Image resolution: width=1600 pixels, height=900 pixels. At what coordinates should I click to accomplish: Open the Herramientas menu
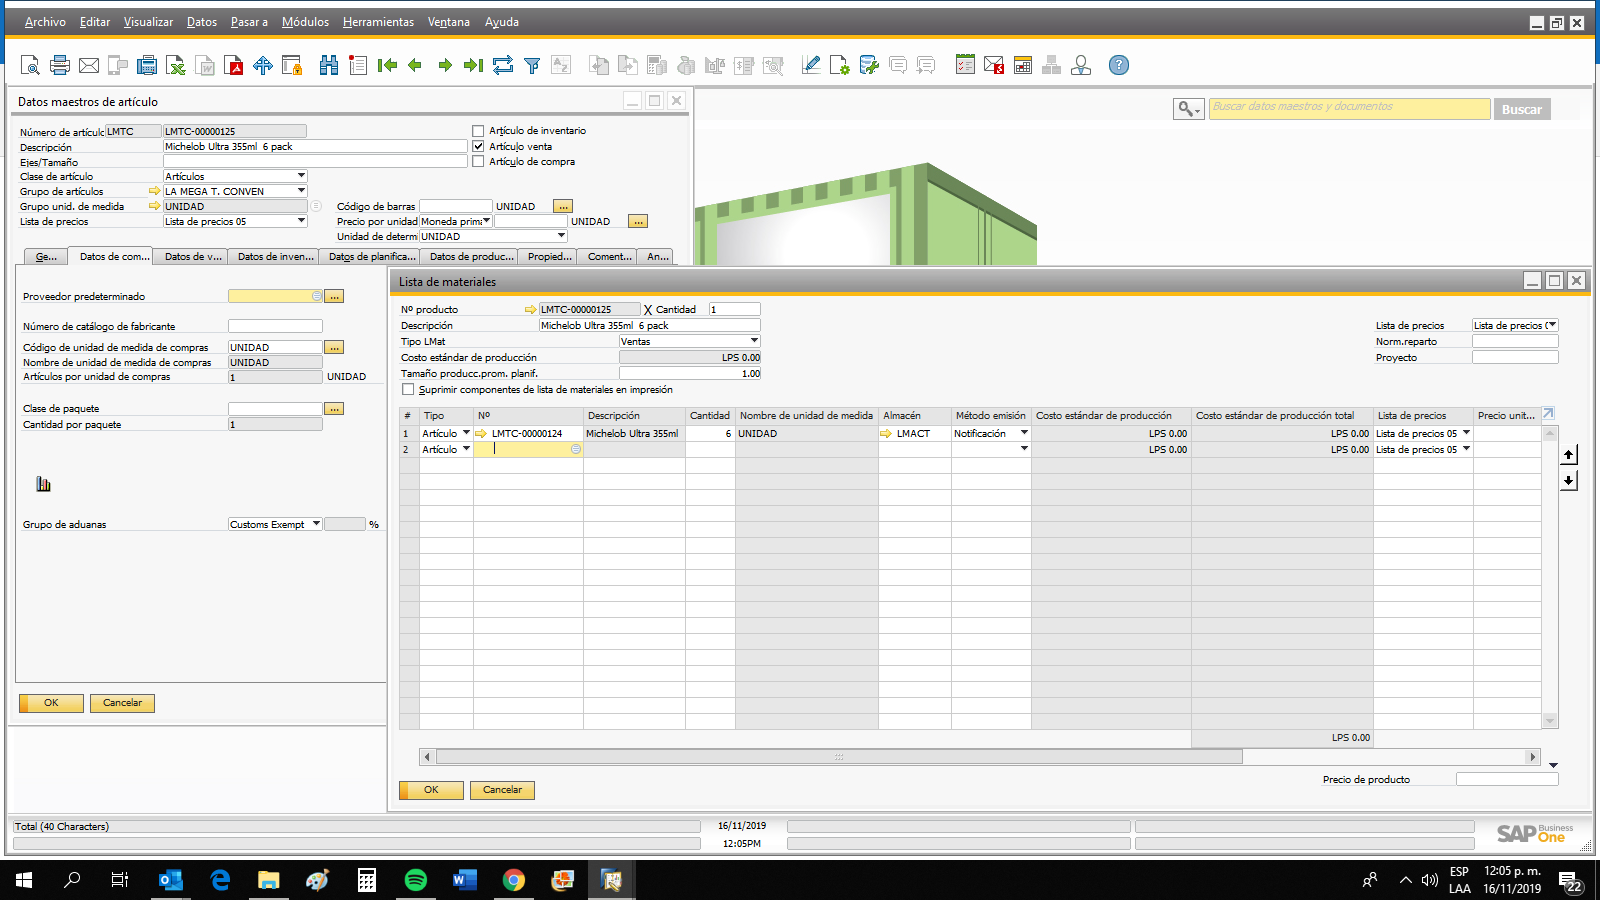coord(378,22)
